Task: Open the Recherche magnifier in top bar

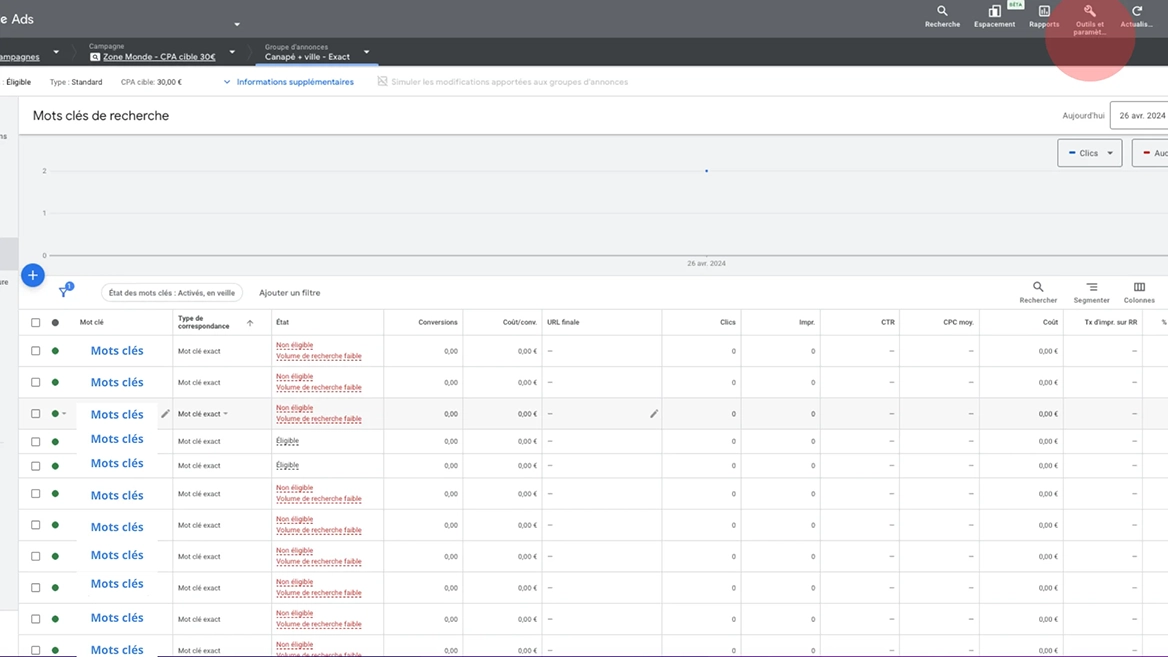Action: tap(942, 11)
